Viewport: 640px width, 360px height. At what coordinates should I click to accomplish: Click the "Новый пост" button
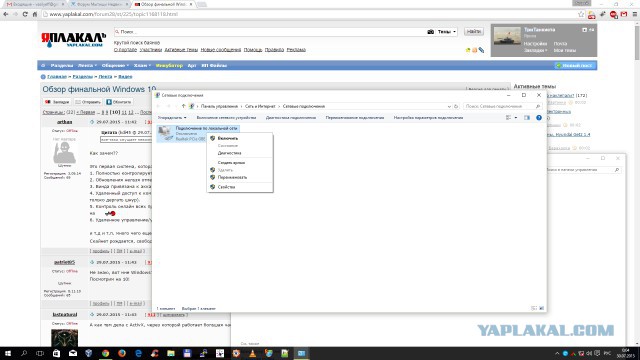[576, 65]
